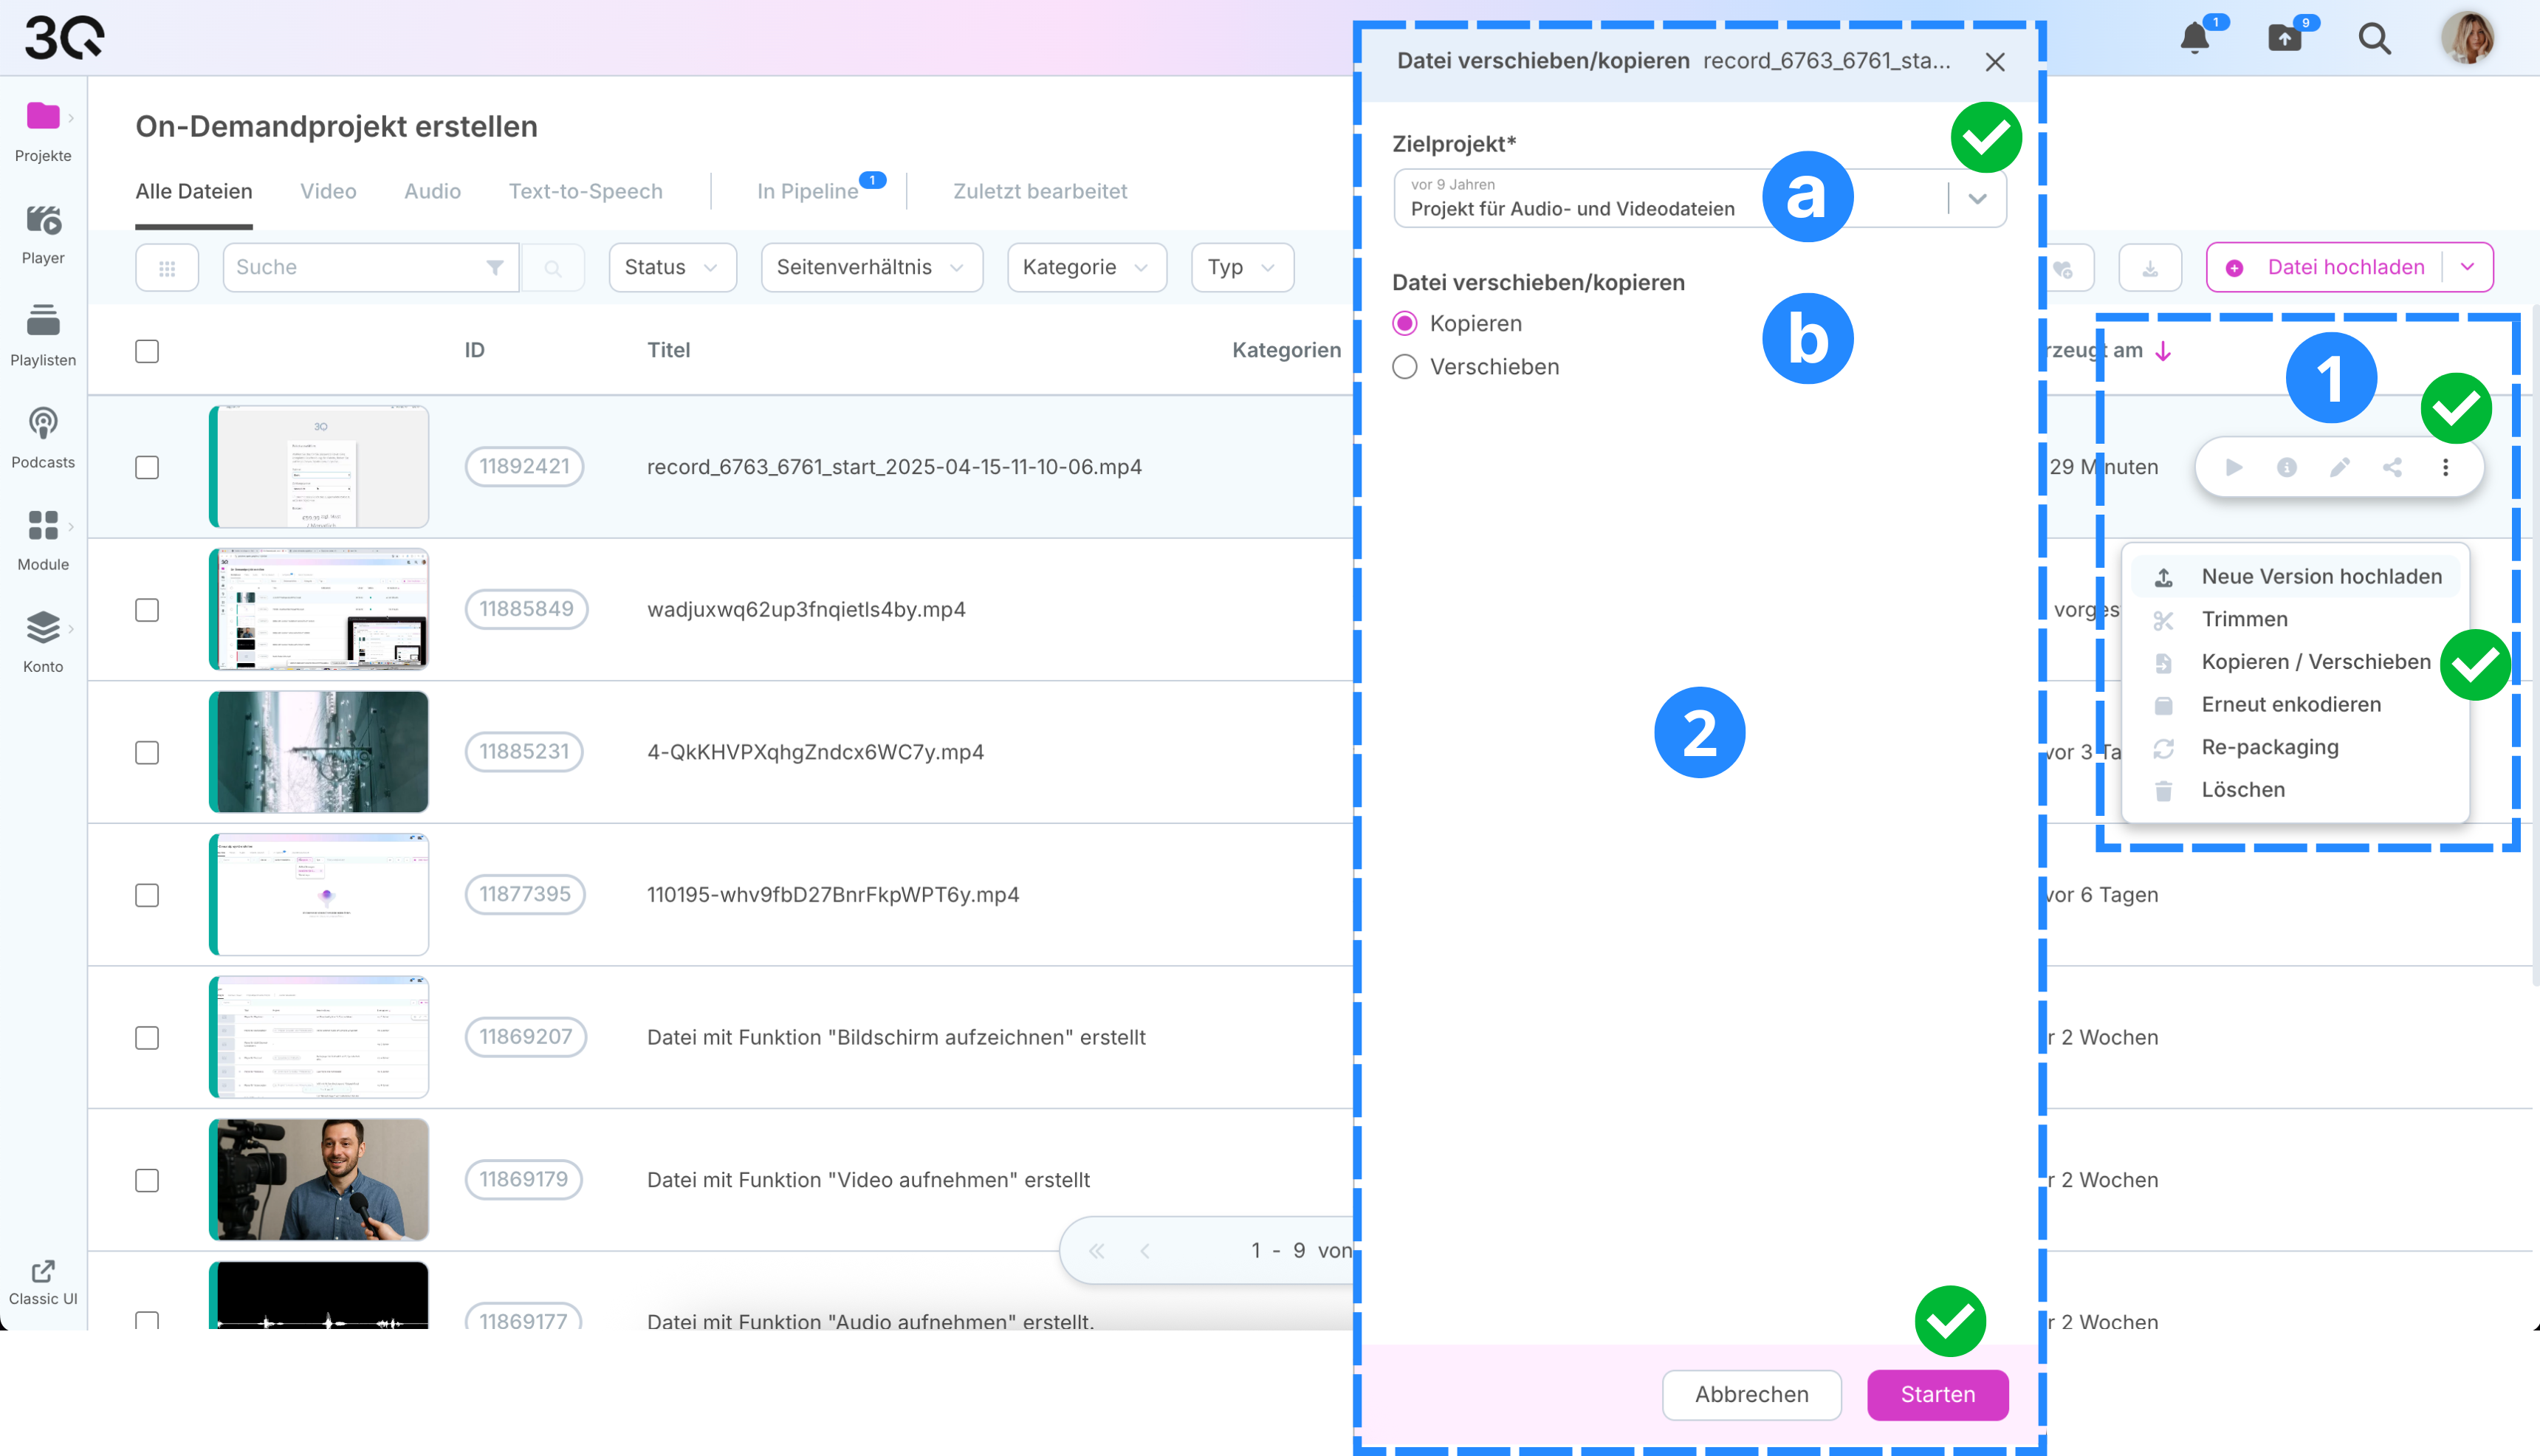Click the upload queue cloud icon

2285,38
